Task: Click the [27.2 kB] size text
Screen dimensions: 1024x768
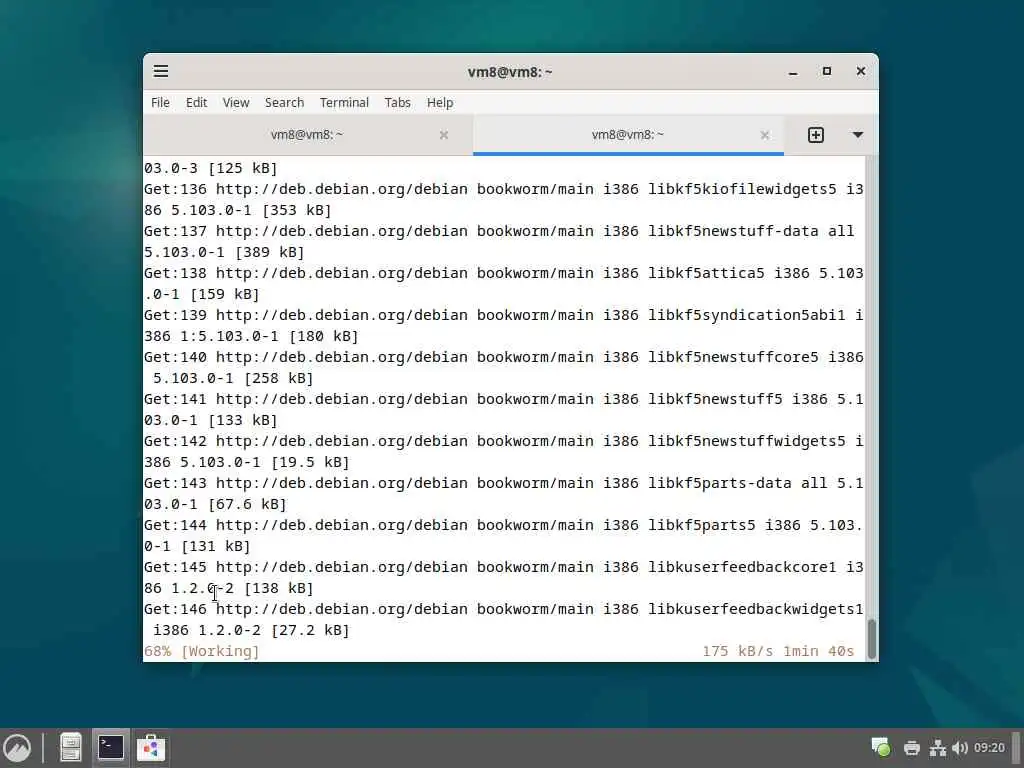Action: pos(310,630)
